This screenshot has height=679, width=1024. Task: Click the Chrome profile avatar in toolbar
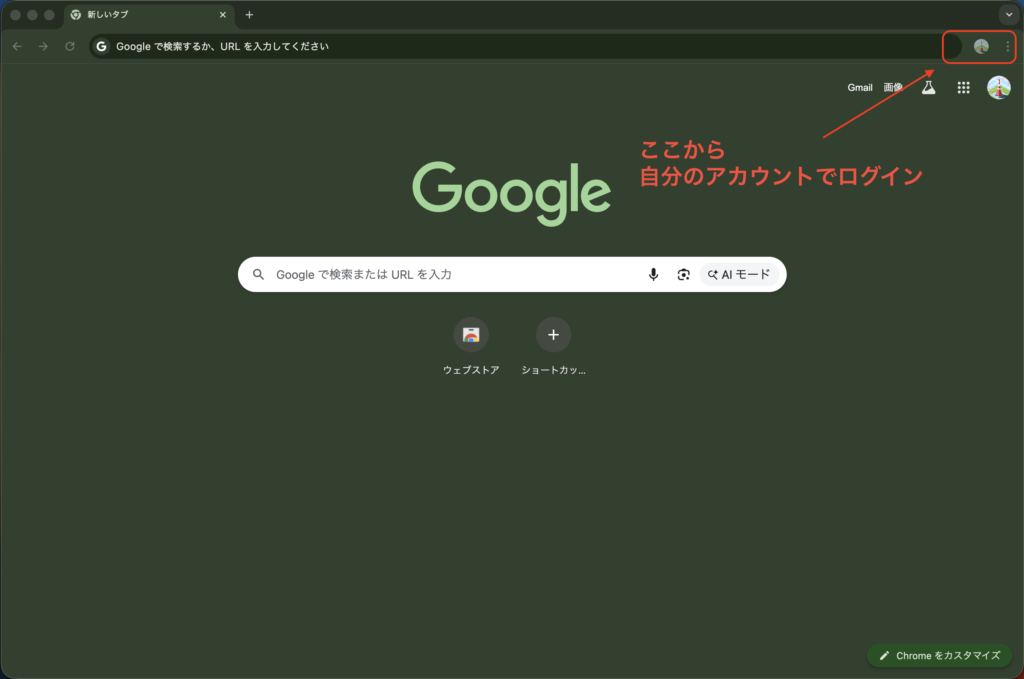981,46
